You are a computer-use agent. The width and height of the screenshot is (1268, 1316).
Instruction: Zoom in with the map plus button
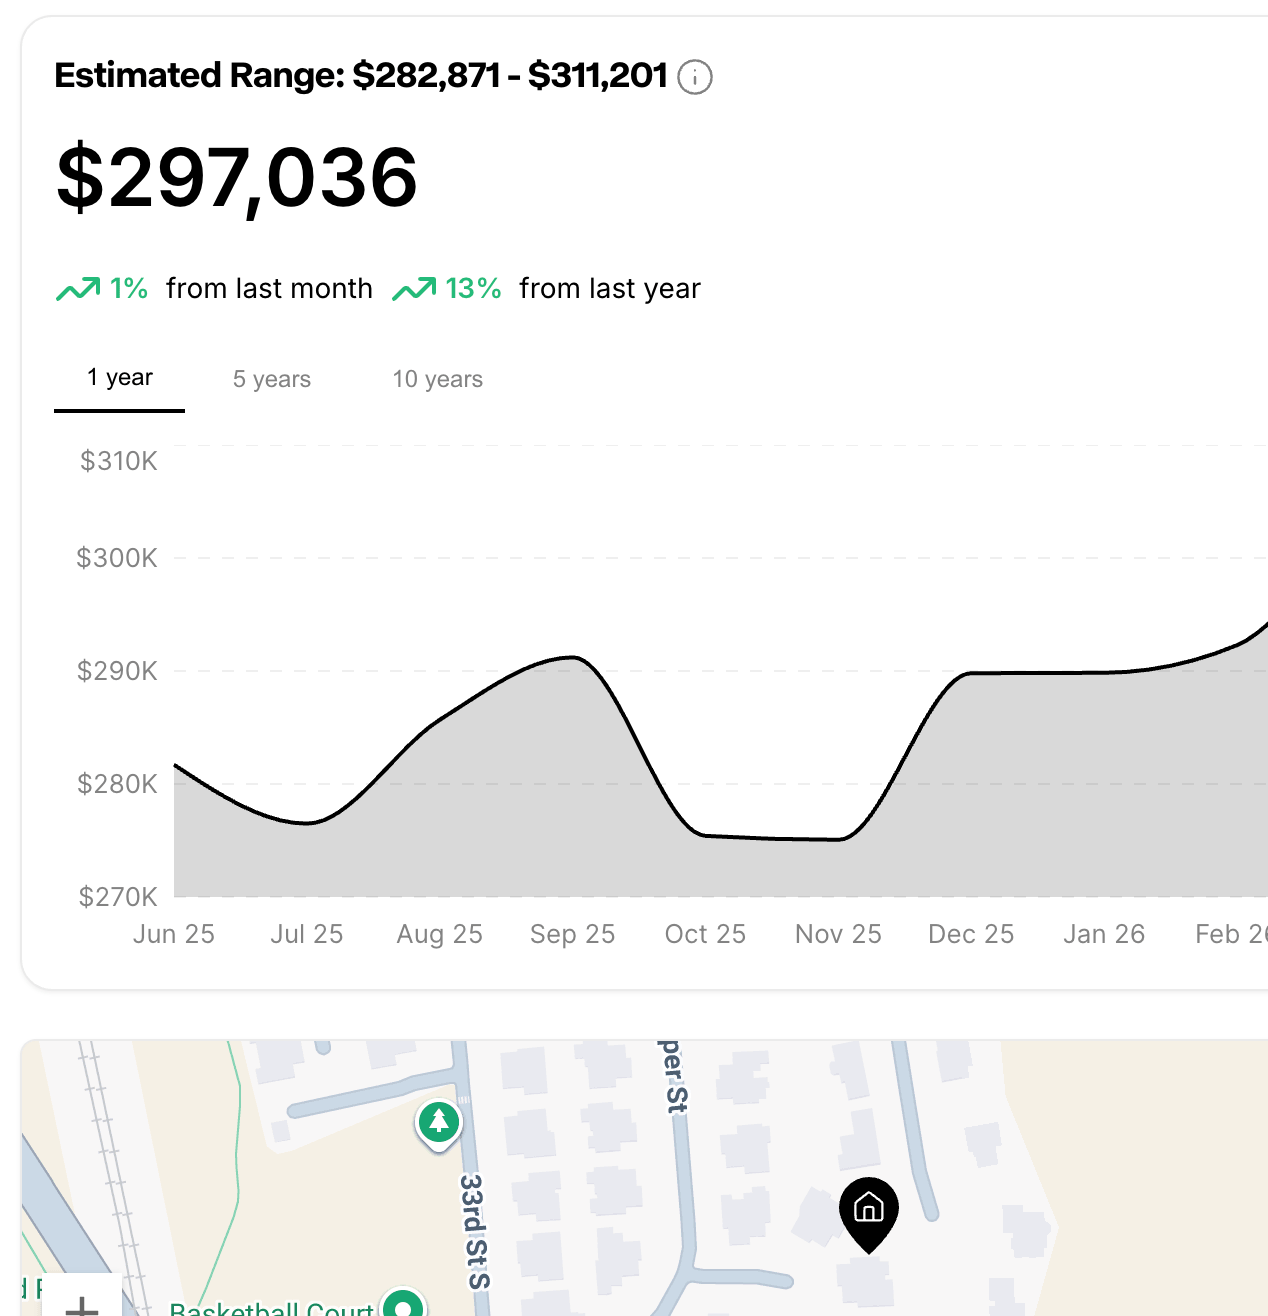tap(82, 1300)
